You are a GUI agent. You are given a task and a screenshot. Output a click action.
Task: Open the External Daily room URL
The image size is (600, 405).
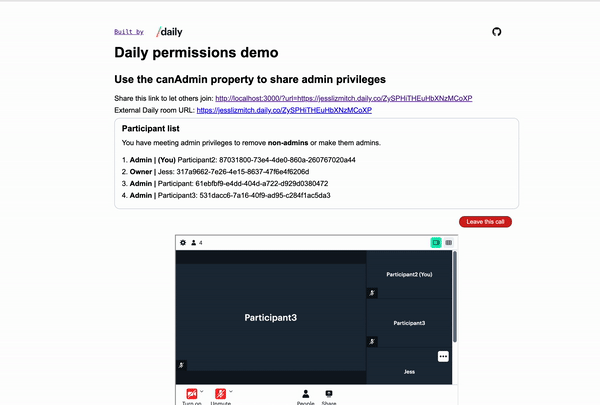(284, 110)
